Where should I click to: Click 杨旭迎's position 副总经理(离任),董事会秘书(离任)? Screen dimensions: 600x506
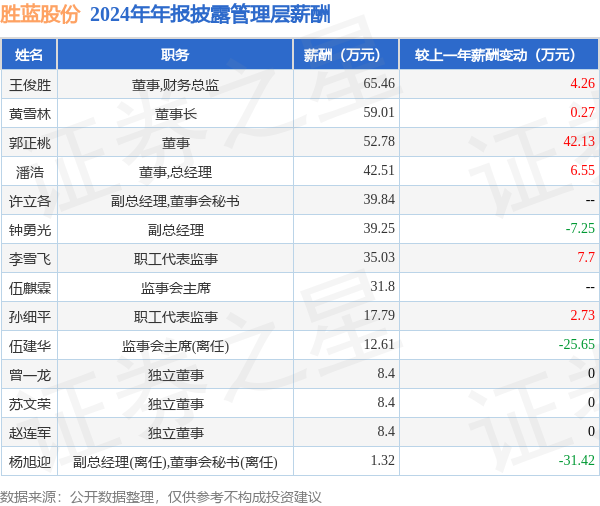(x=175, y=462)
